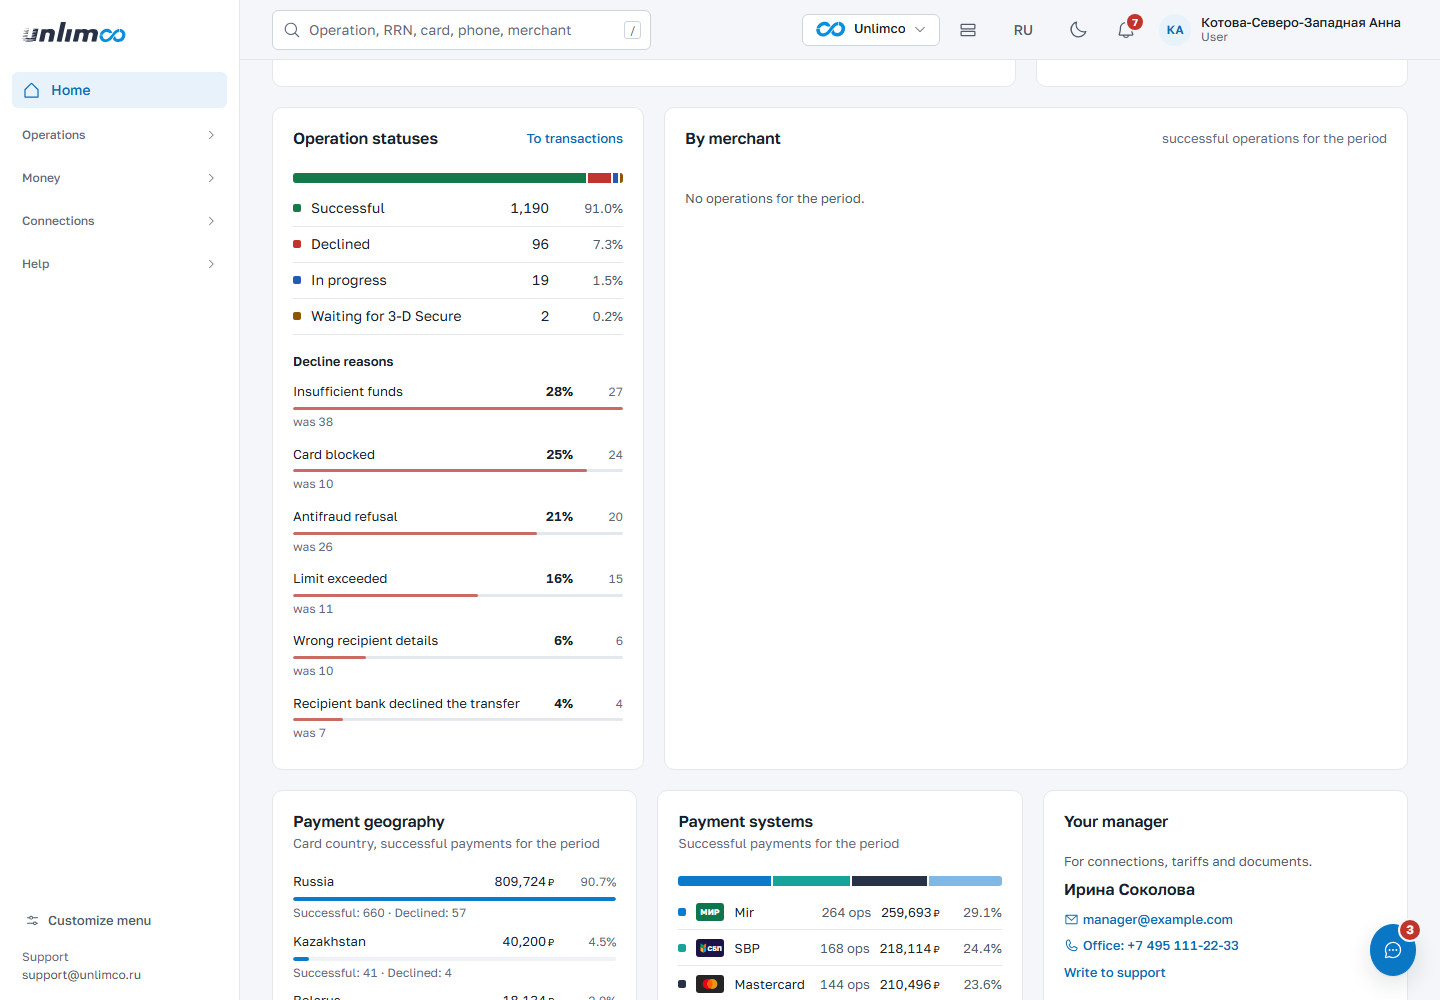1440x1000 pixels.
Task: Click the Insufficient funds progress bar
Action: click(458, 408)
